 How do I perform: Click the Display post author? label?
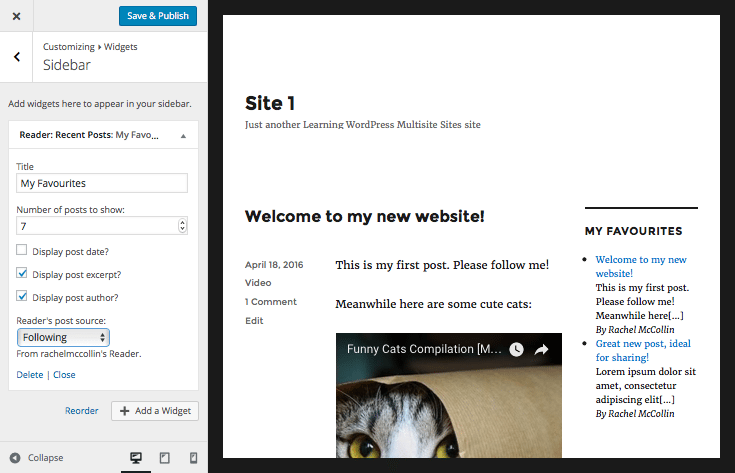pos(75,298)
